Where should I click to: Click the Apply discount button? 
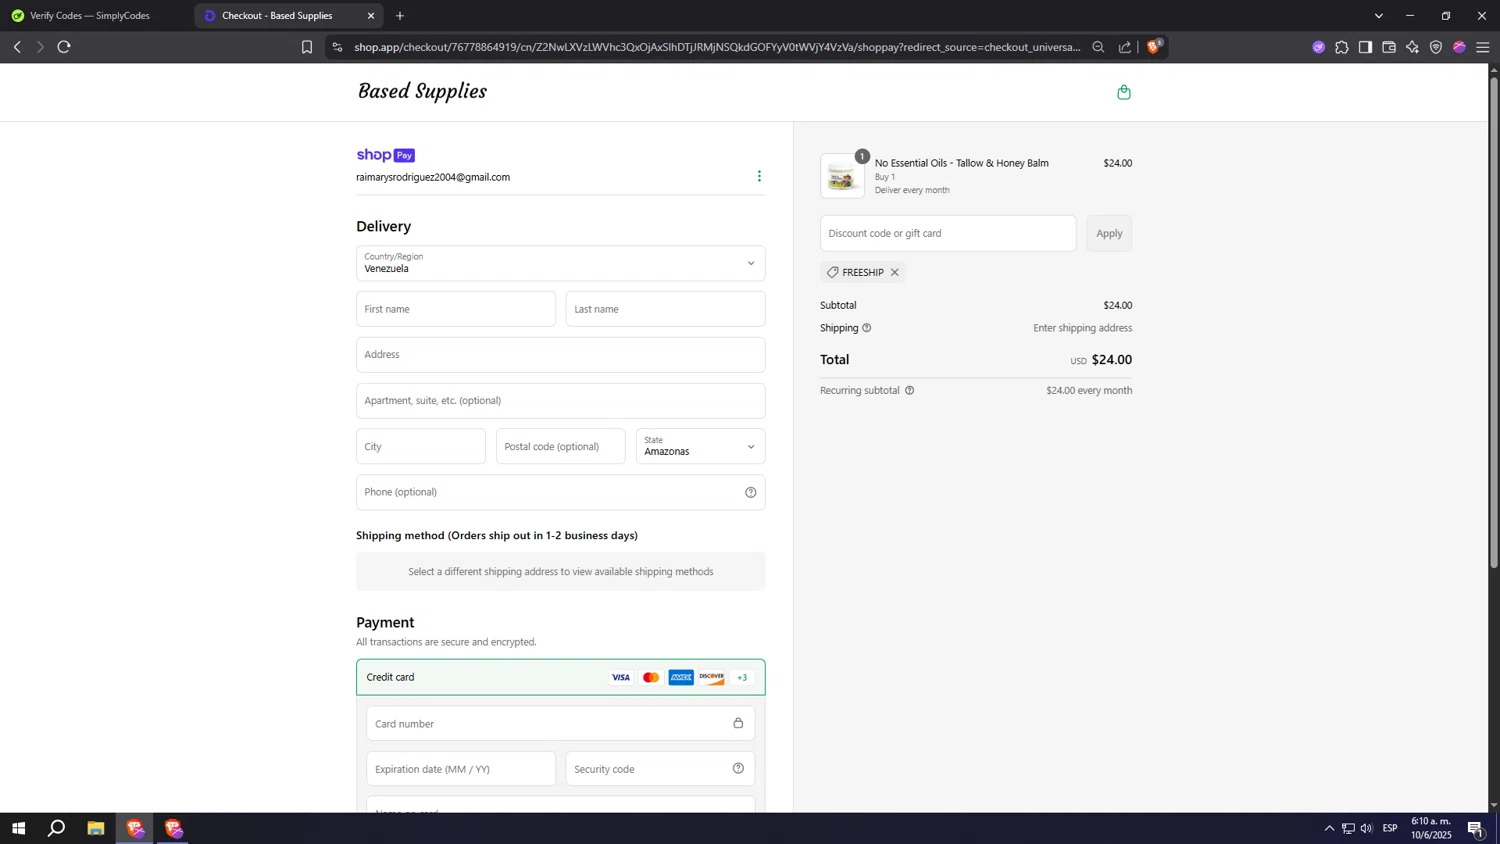click(1109, 233)
